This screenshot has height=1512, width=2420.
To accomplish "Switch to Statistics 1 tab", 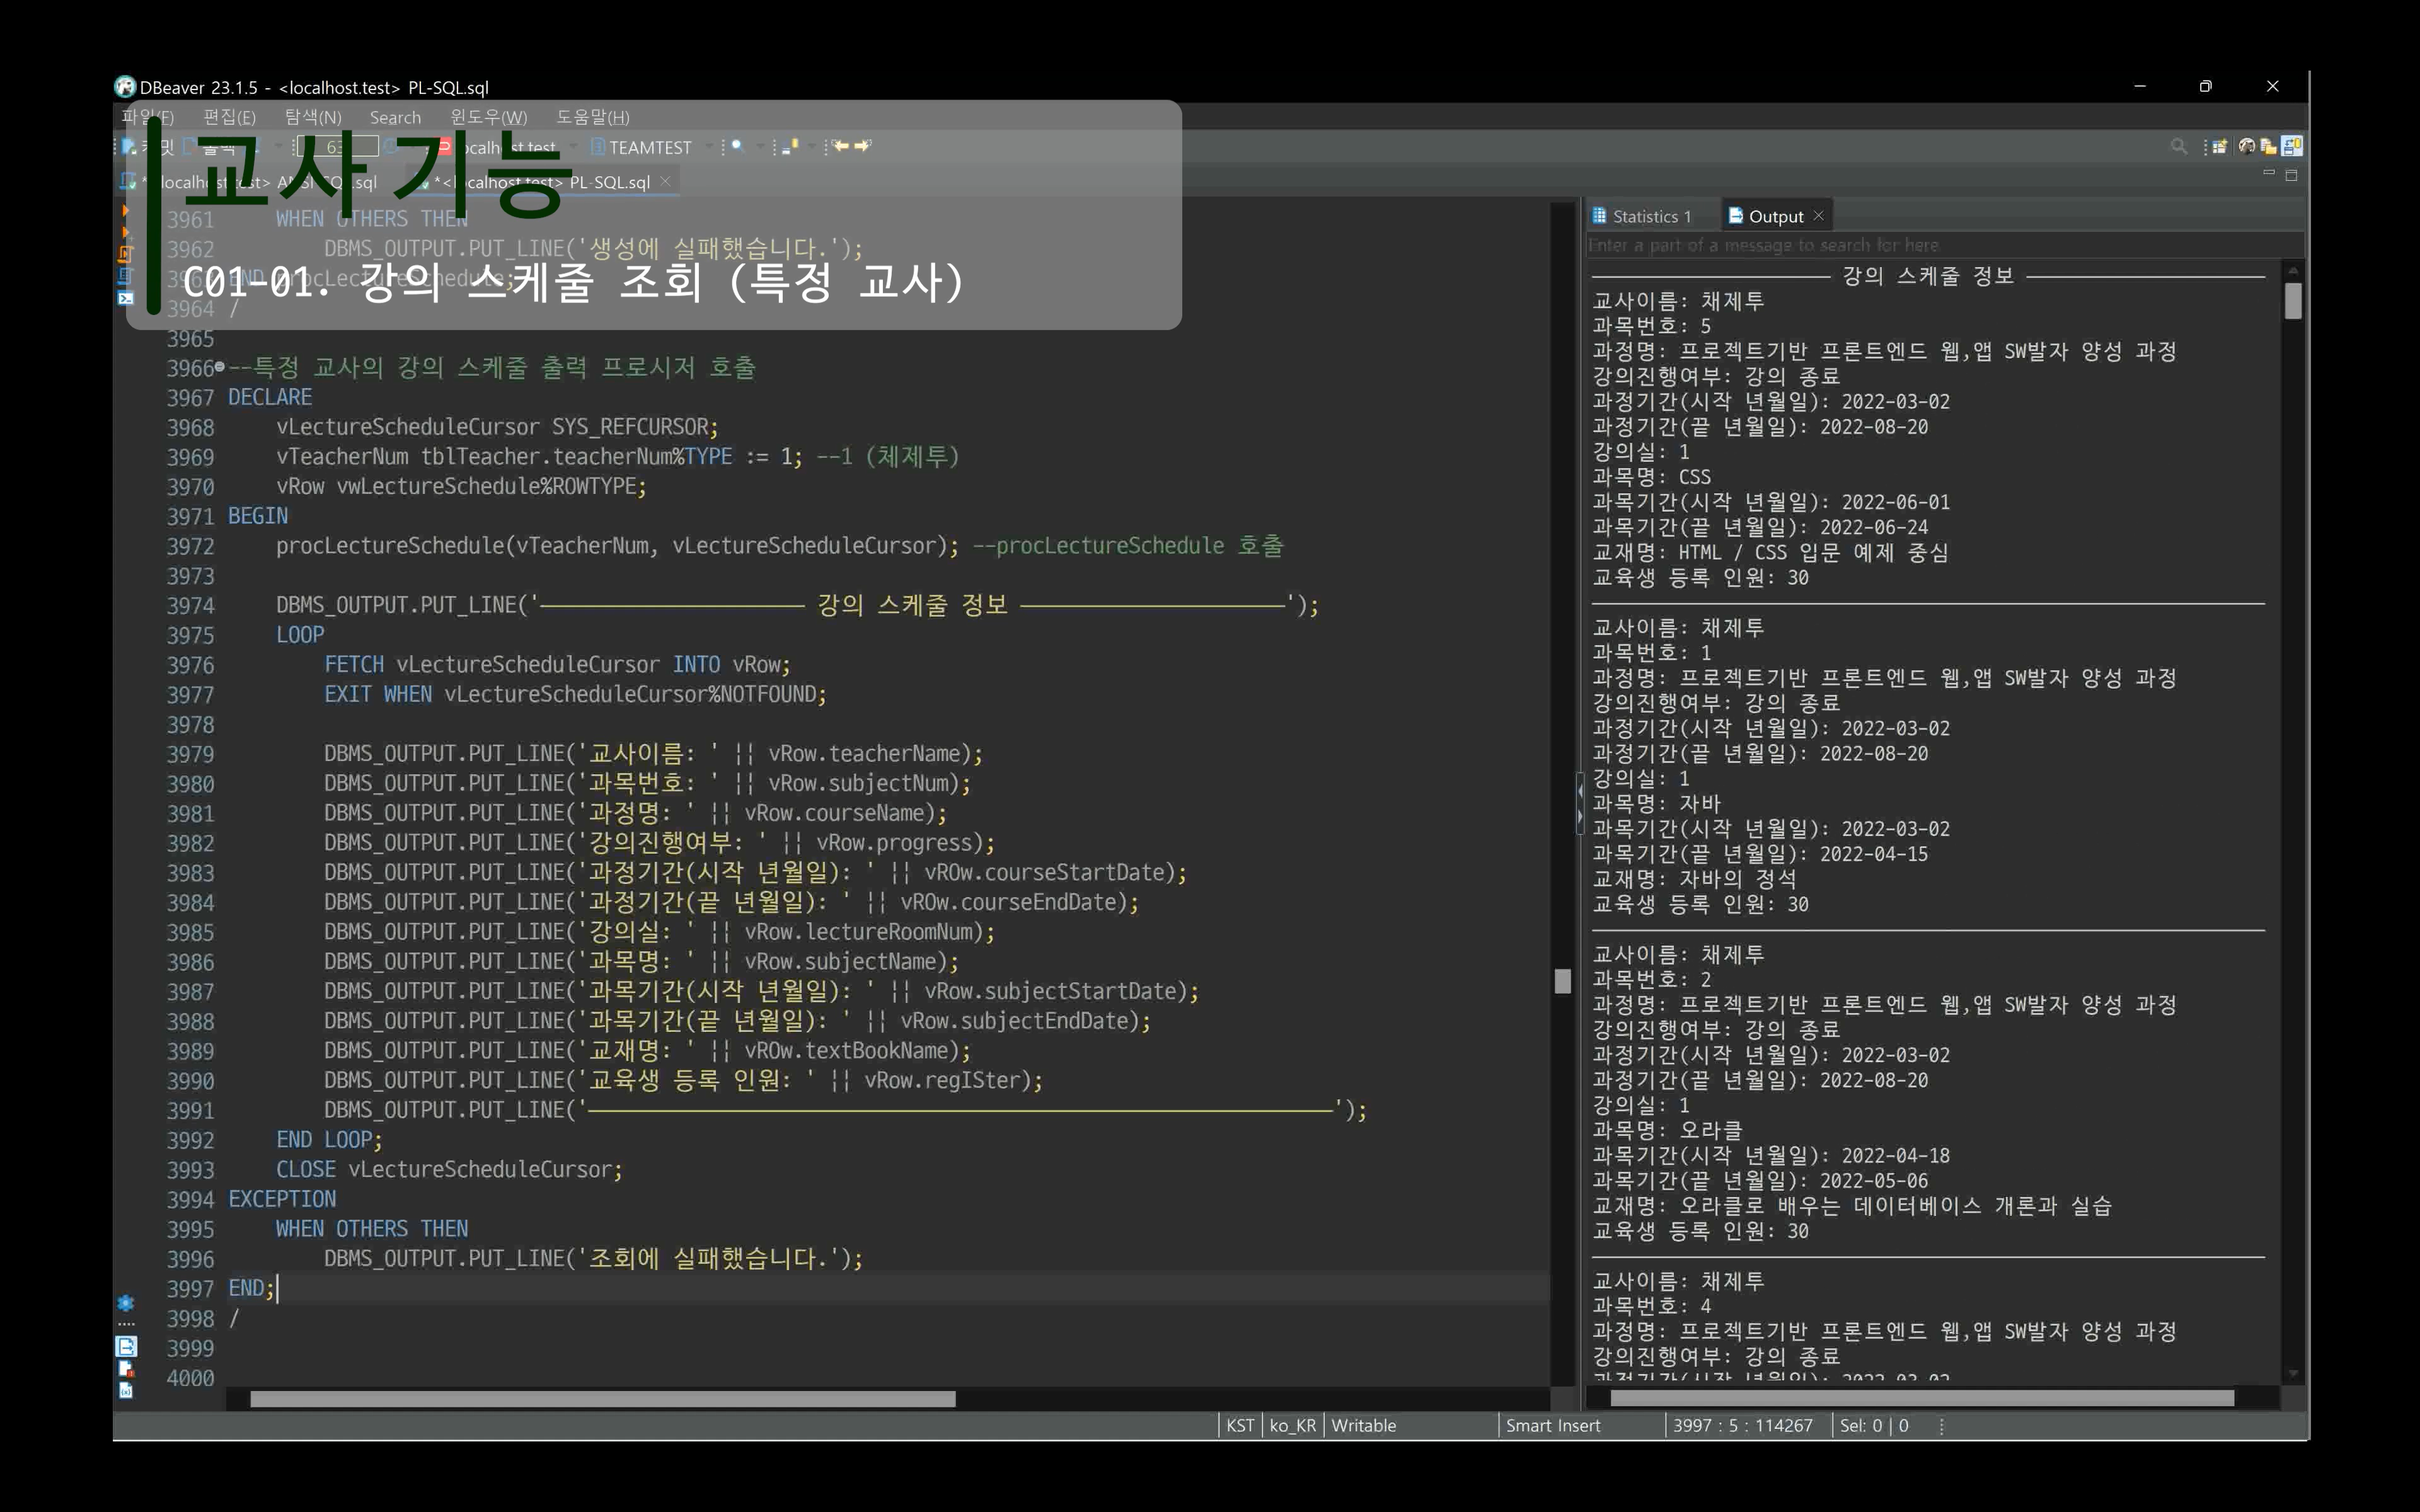I will [x=1642, y=216].
